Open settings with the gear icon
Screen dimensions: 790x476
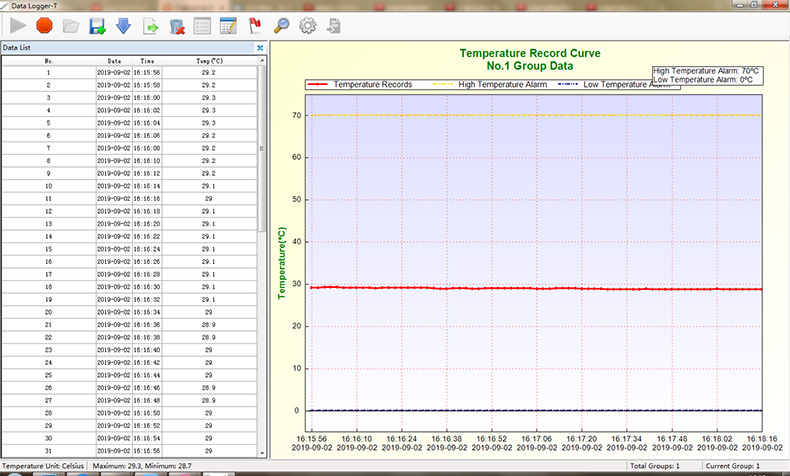(307, 25)
